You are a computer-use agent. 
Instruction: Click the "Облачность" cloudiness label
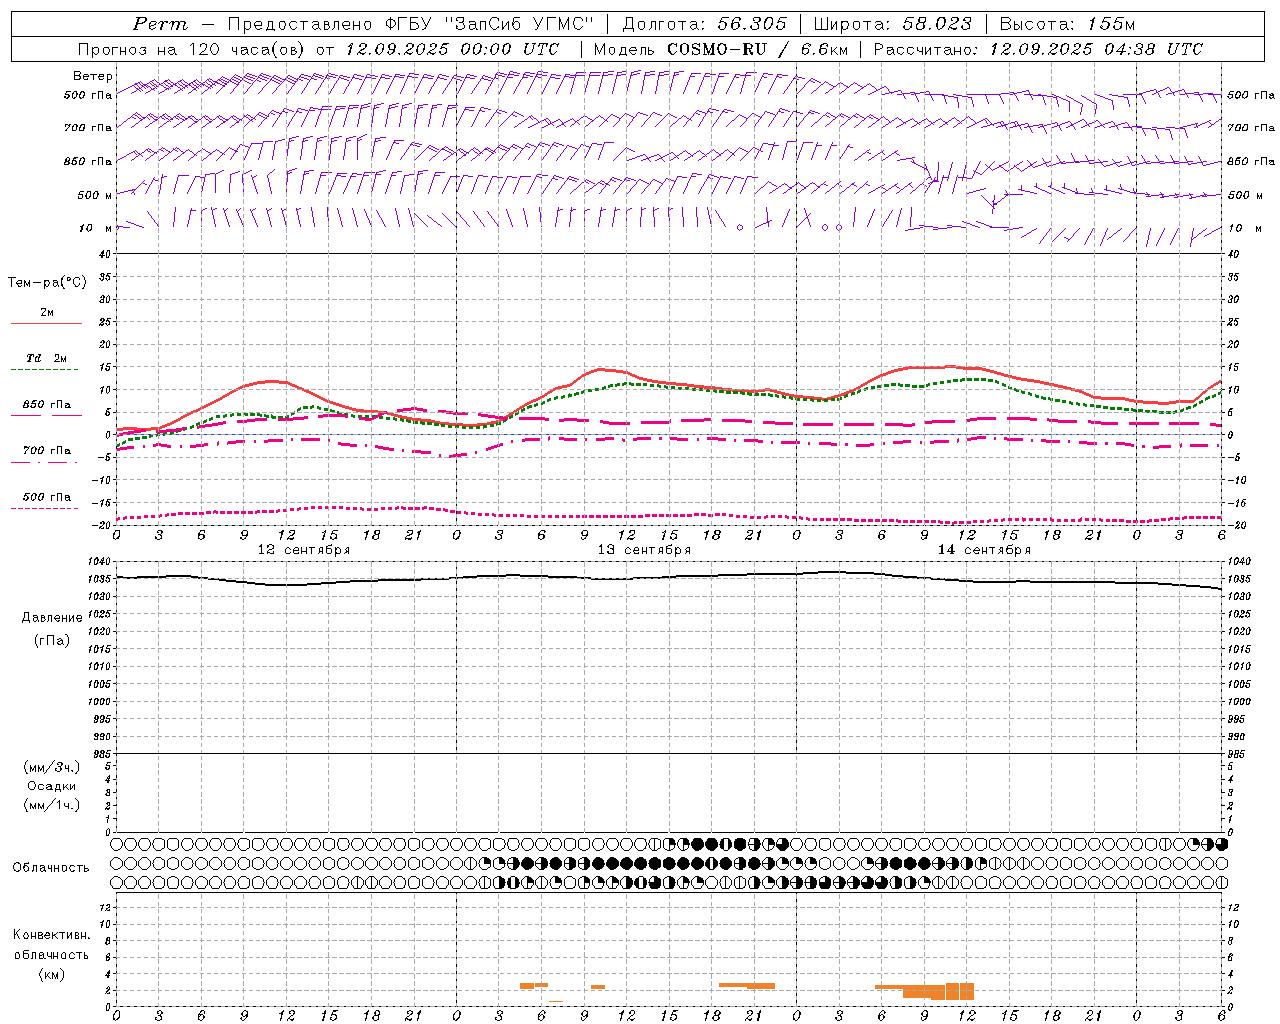pos(51,867)
